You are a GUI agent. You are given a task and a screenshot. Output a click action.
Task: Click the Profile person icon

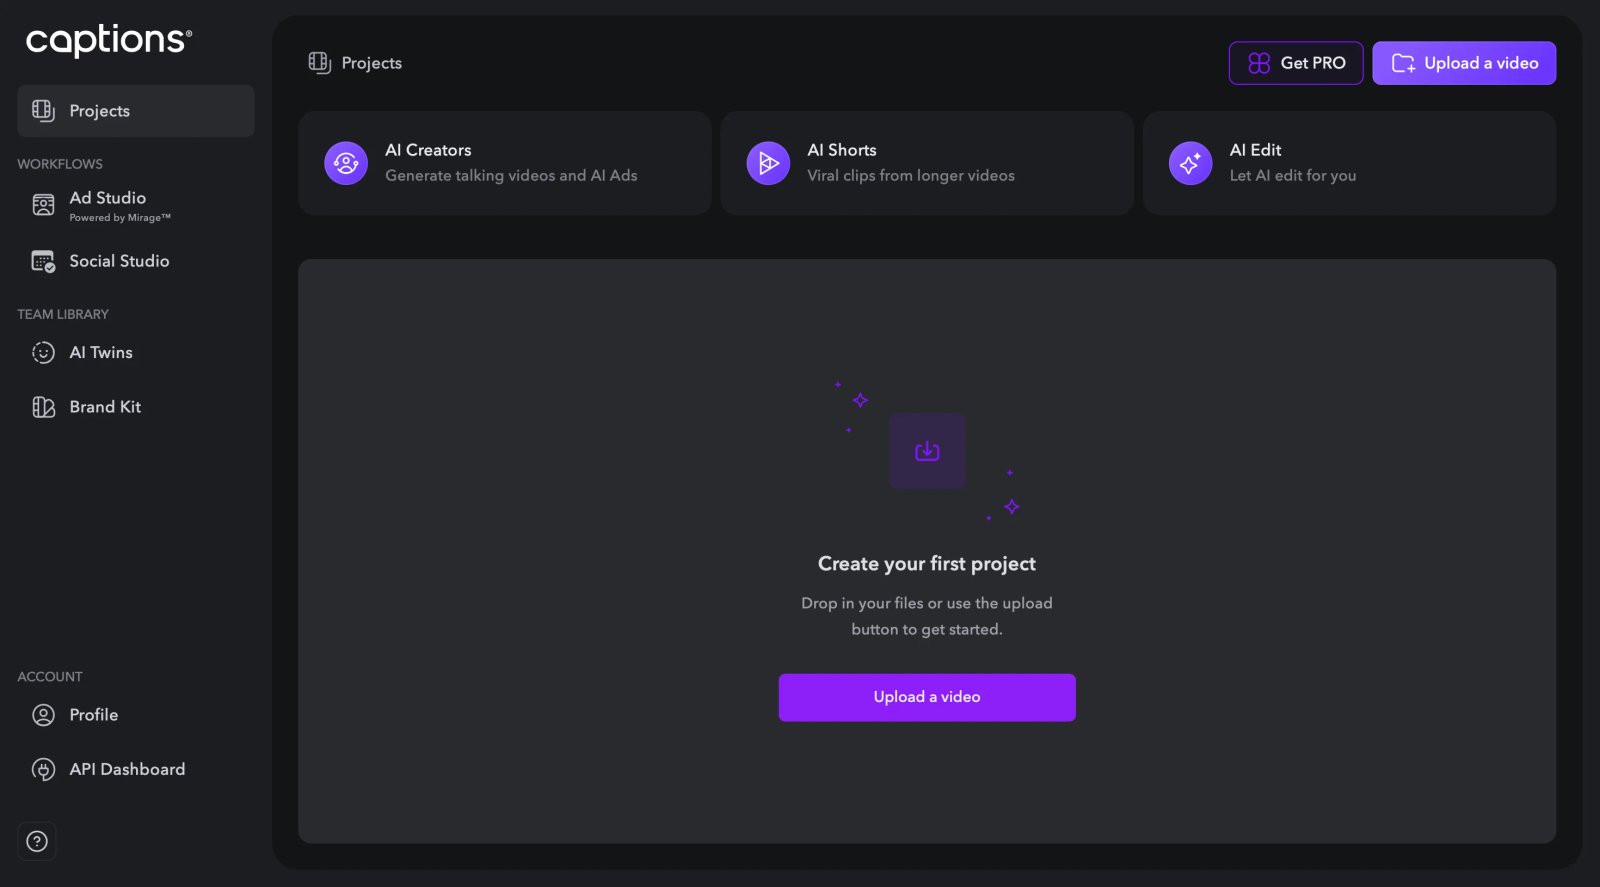43,715
